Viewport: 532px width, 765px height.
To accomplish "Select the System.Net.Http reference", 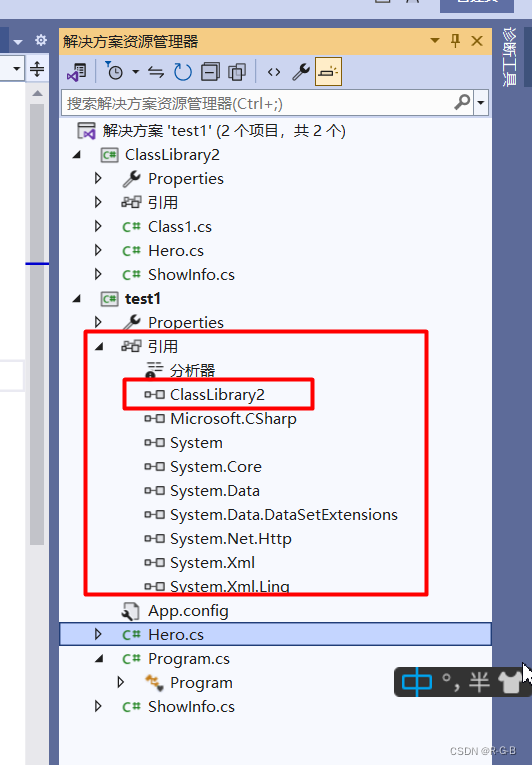I will (230, 539).
